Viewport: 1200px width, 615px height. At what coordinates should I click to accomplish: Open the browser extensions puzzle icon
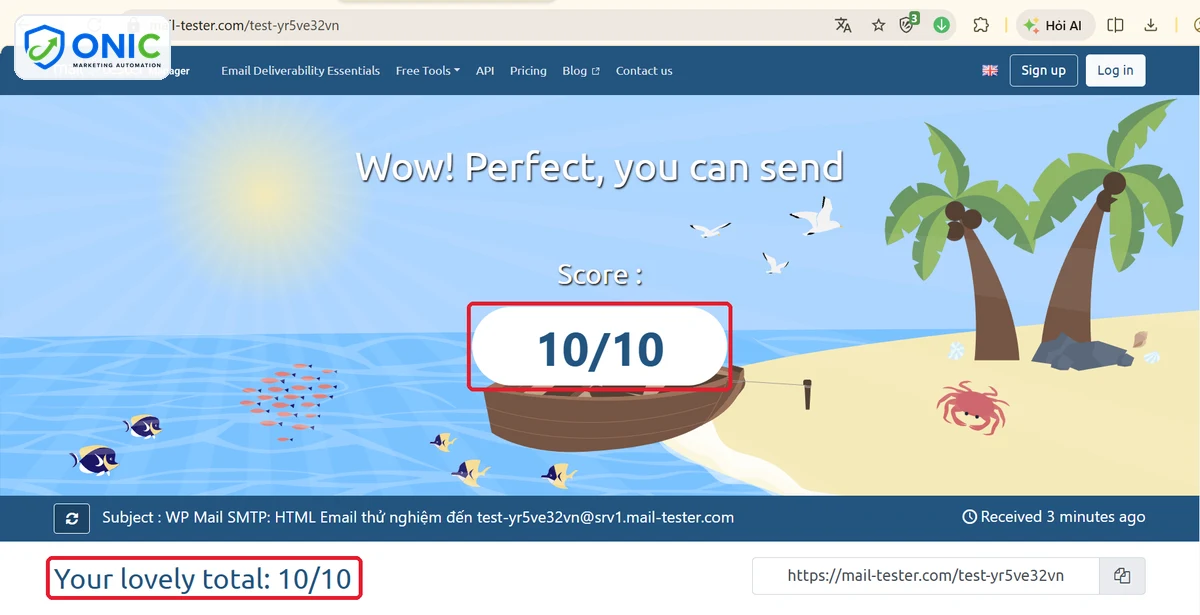(981, 25)
